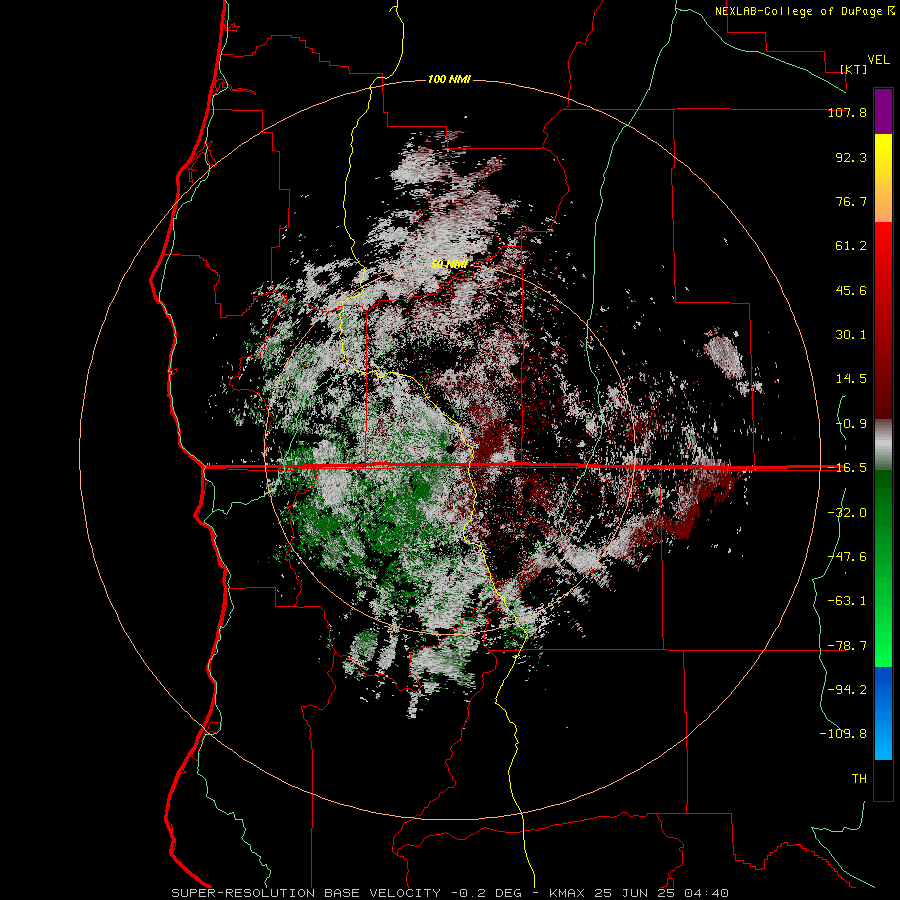Select the 92.3 legend value
The width and height of the screenshot is (900, 900).
click(x=851, y=157)
